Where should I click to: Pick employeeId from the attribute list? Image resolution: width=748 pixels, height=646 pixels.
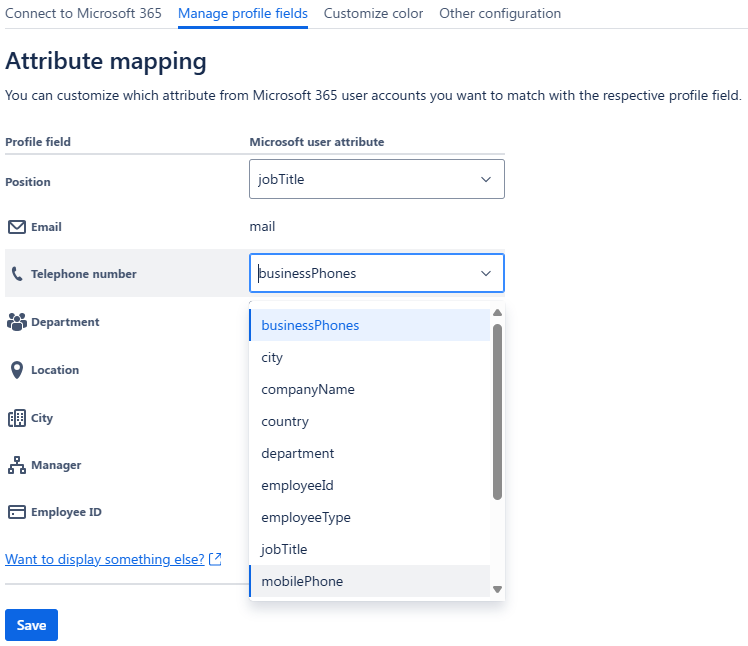tap(297, 485)
